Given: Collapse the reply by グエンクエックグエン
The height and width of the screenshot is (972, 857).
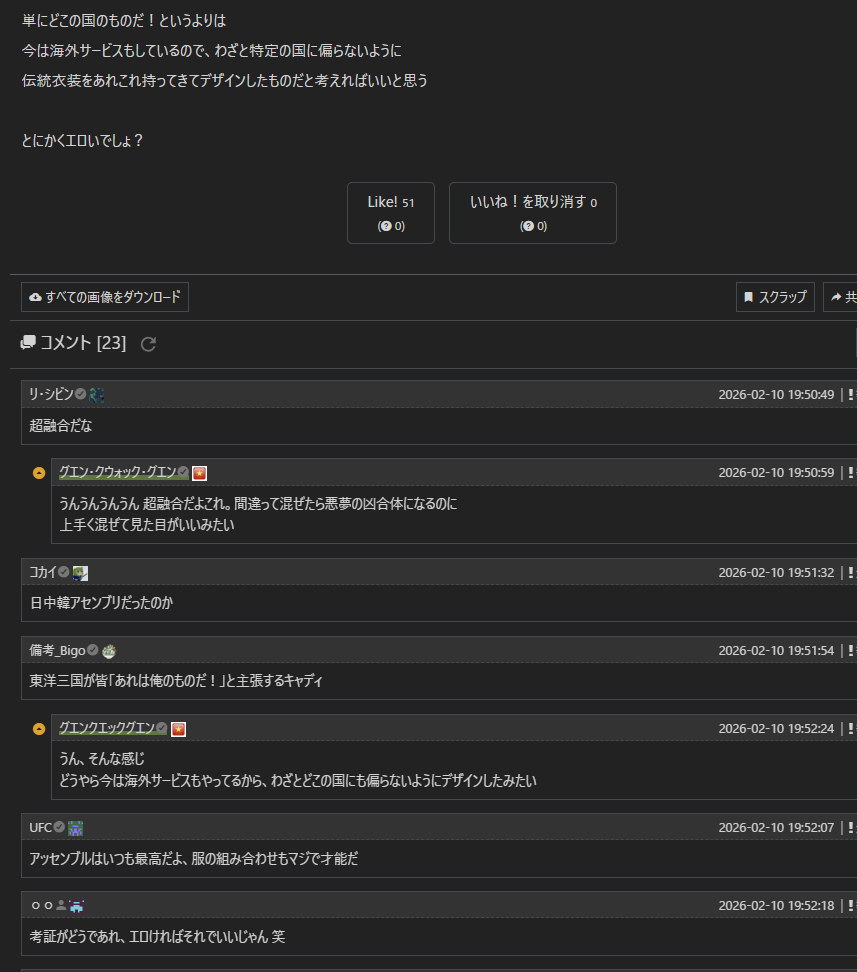Looking at the screenshot, I should pos(39,729).
